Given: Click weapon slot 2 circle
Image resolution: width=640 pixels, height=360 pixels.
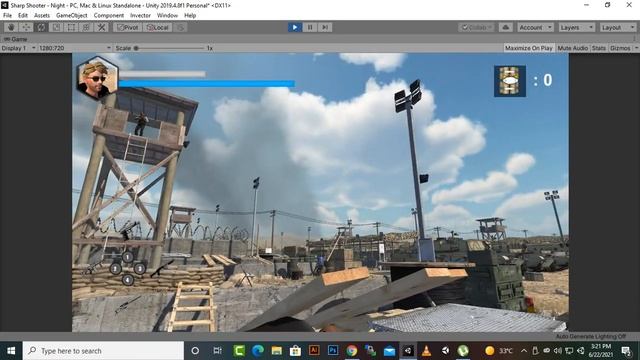Looking at the screenshot, I should click(116, 269).
